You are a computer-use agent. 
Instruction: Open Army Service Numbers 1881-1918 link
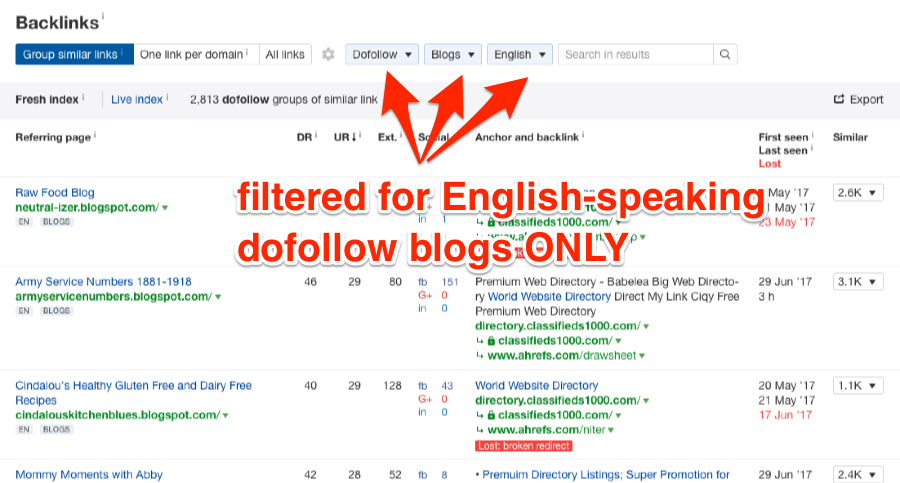(x=103, y=281)
